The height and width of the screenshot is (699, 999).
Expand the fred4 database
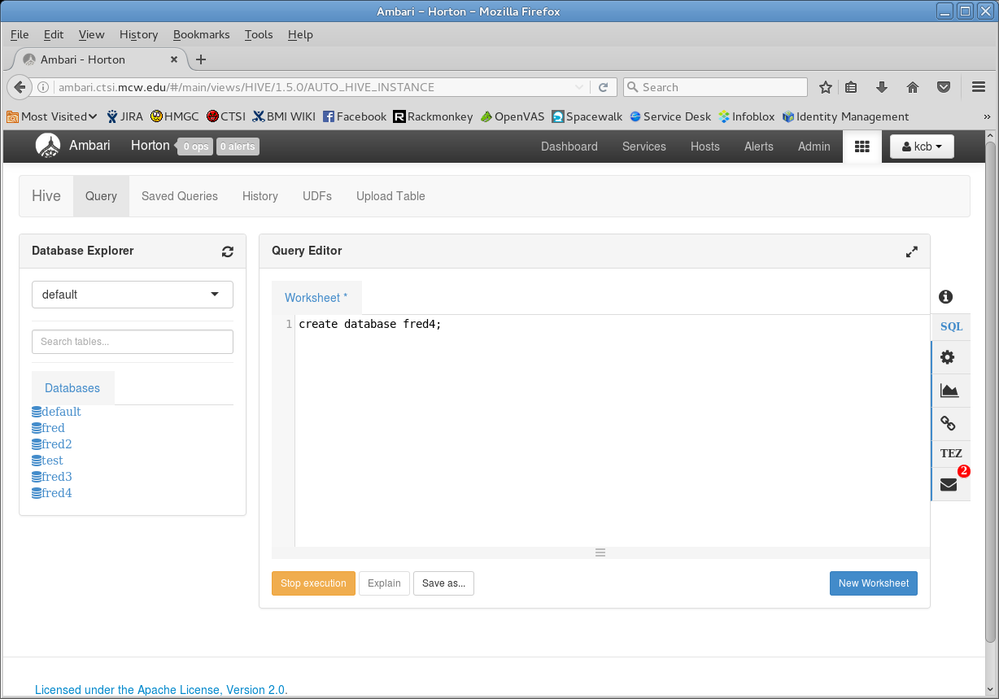[x=52, y=493]
